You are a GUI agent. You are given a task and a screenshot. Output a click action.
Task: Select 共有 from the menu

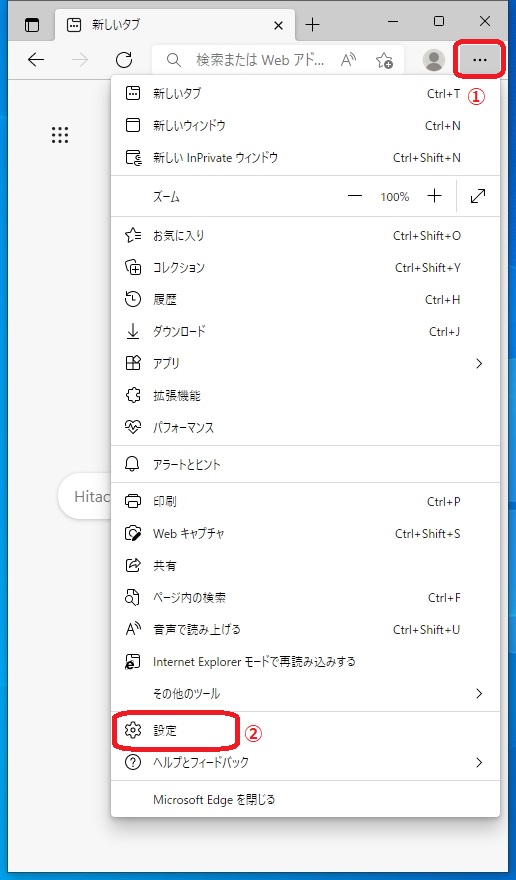tap(305, 565)
